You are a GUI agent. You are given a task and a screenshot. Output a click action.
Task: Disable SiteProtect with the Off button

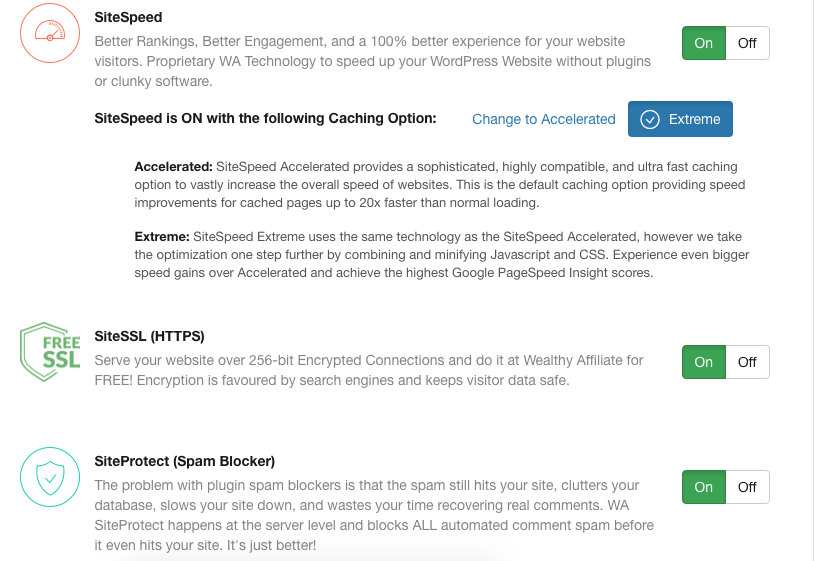tap(747, 487)
